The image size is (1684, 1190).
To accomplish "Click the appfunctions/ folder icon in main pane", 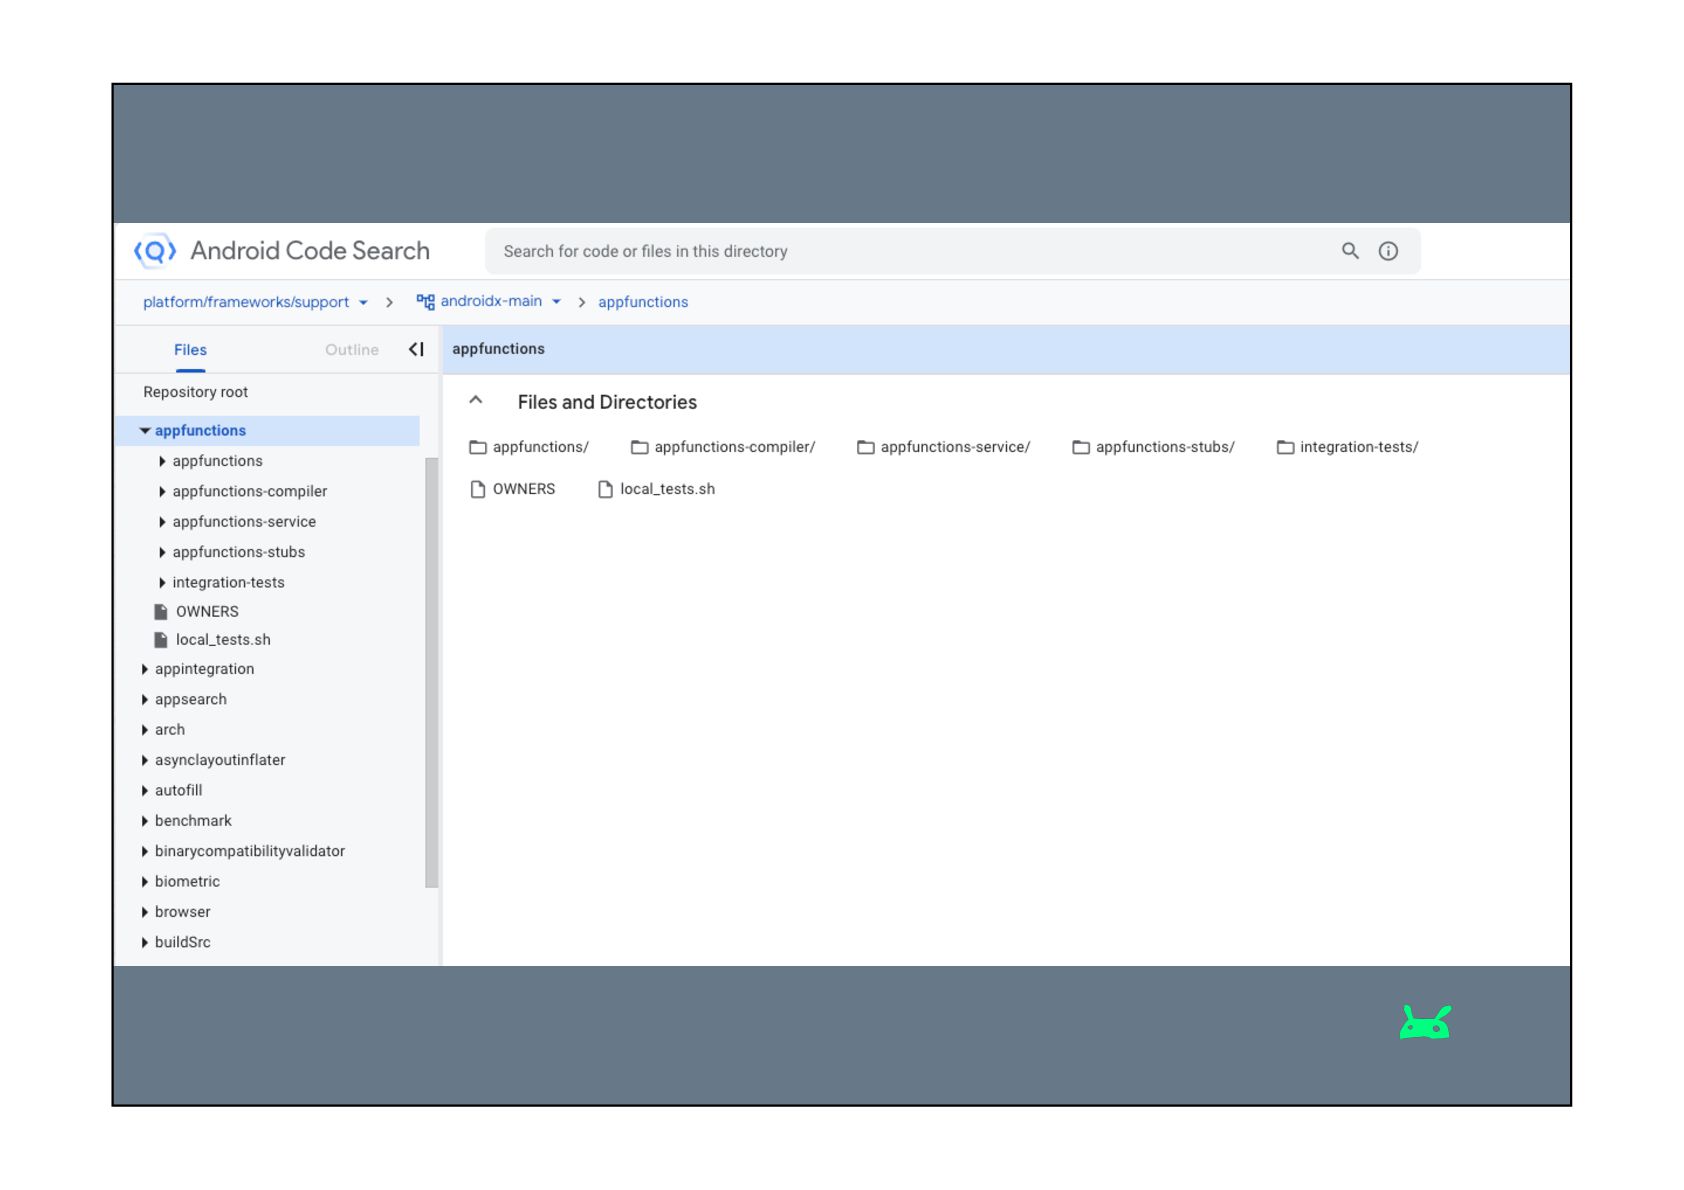I will (478, 447).
